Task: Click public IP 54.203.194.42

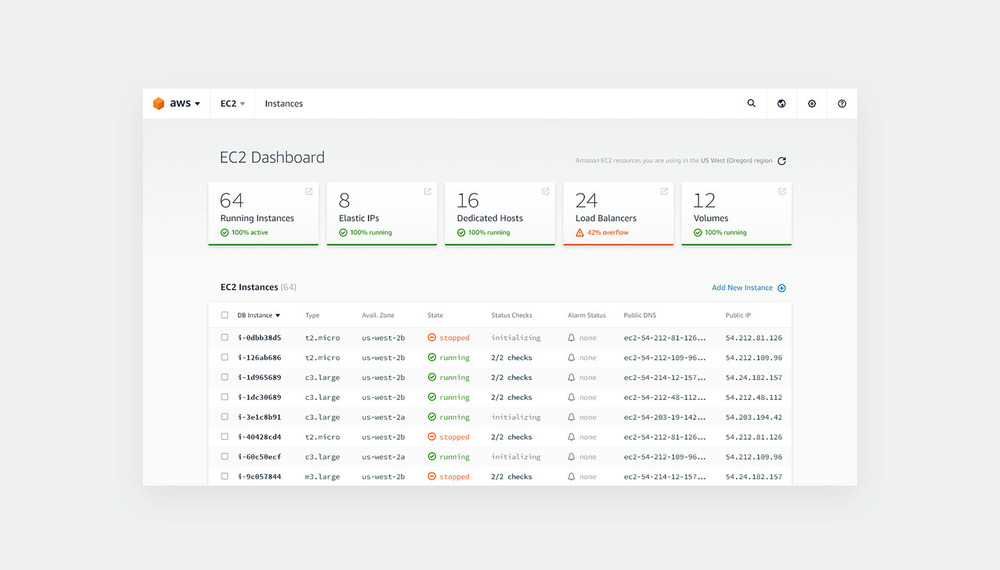Action: [754, 417]
